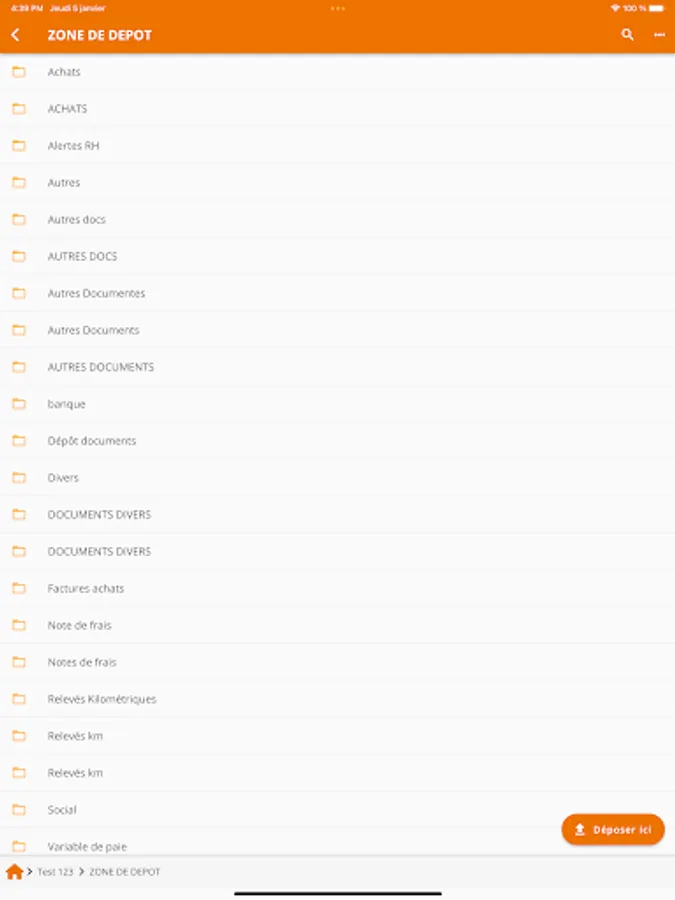Open the uppercase ACHATS folder
The image size is (675, 900).
point(338,109)
